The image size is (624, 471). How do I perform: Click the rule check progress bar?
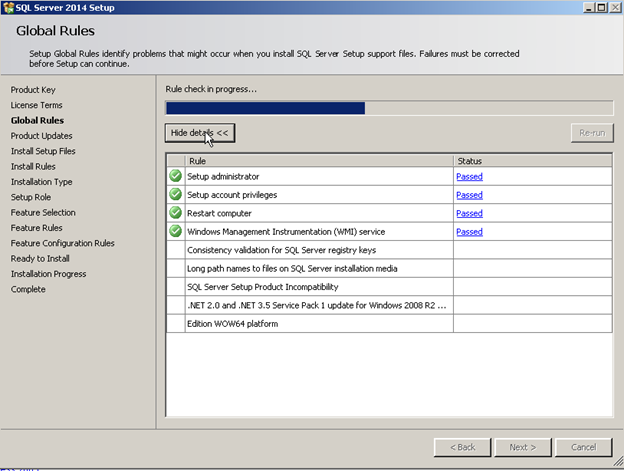(389, 108)
